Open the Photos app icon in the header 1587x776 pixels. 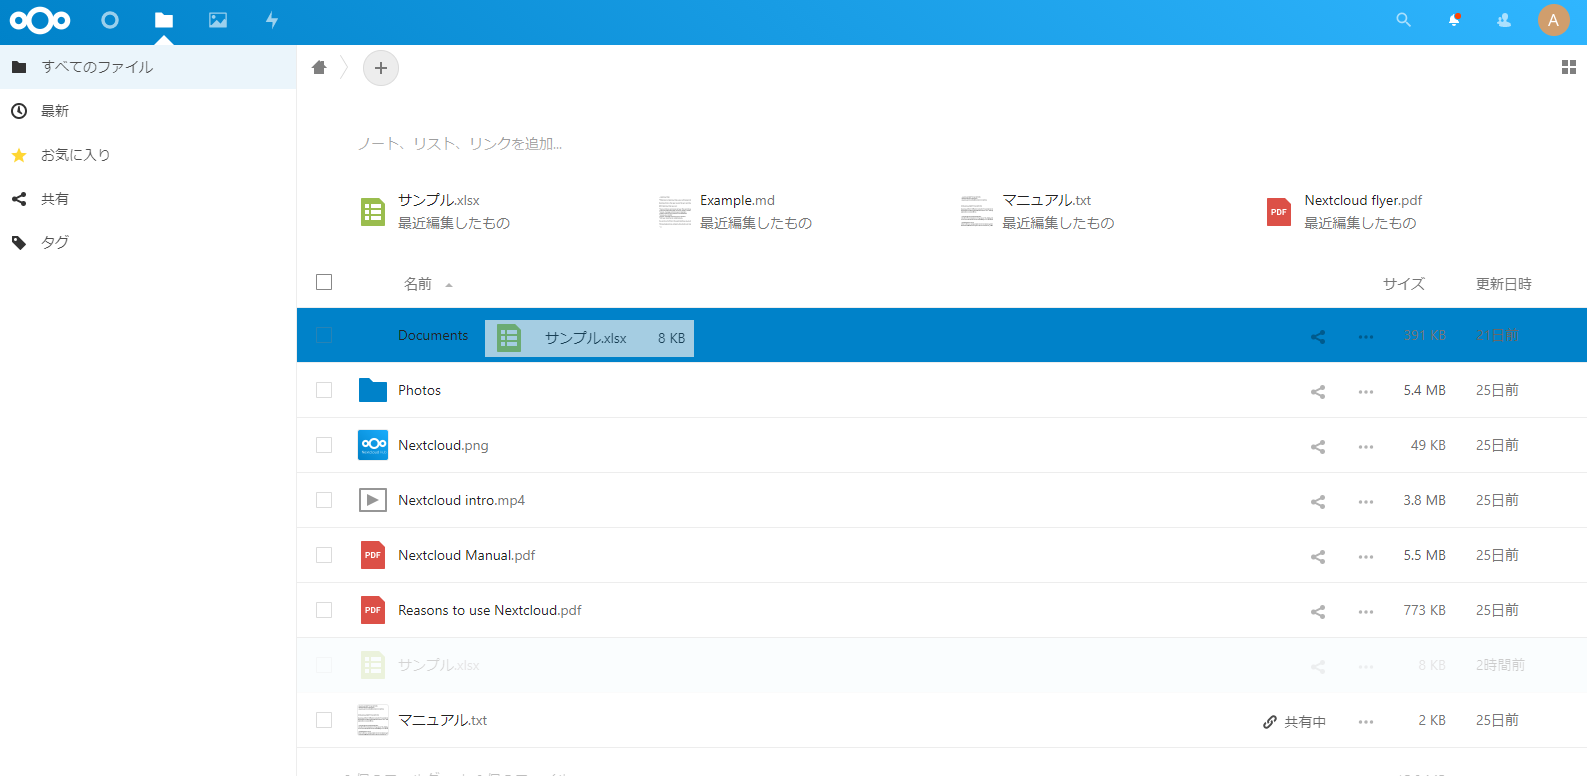[218, 20]
